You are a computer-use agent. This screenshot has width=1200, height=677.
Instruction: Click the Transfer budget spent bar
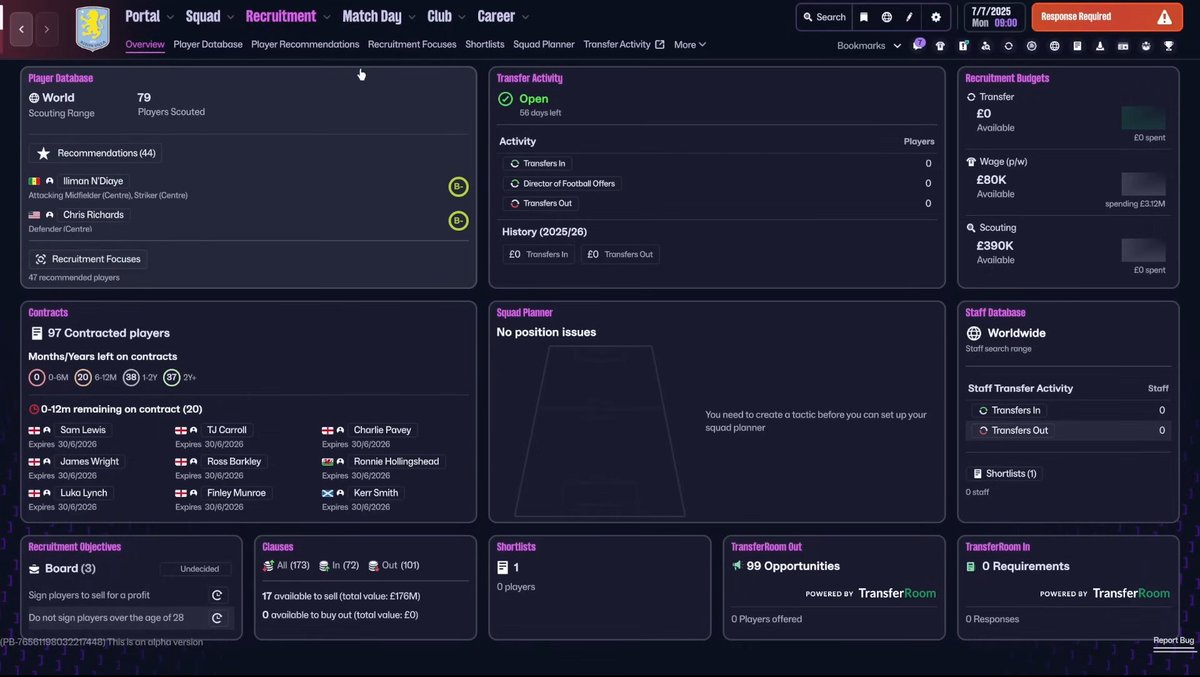coord(1143,117)
